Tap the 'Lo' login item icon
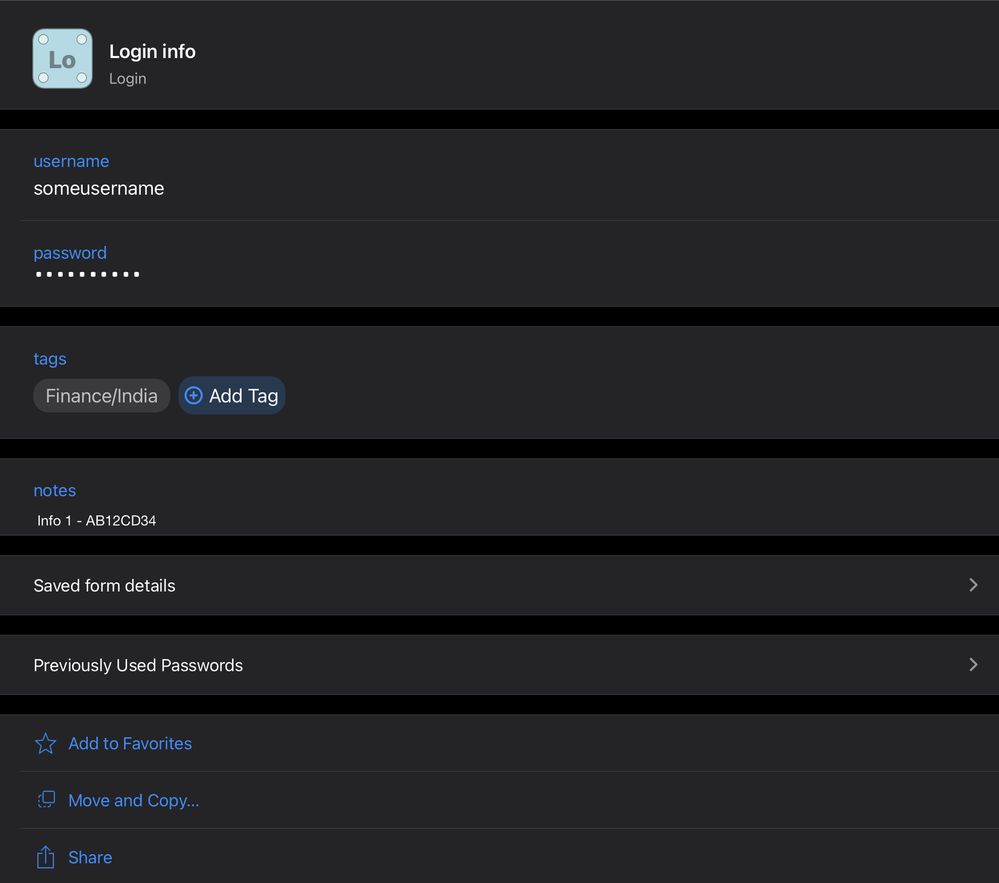This screenshot has width=999, height=883. pos(62,59)
